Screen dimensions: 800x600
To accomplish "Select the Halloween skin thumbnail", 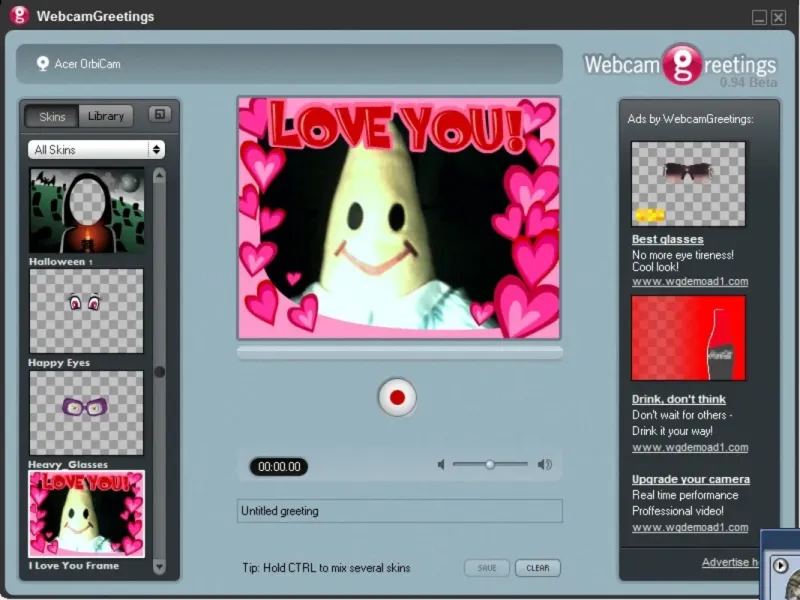I will click(86, 210).
